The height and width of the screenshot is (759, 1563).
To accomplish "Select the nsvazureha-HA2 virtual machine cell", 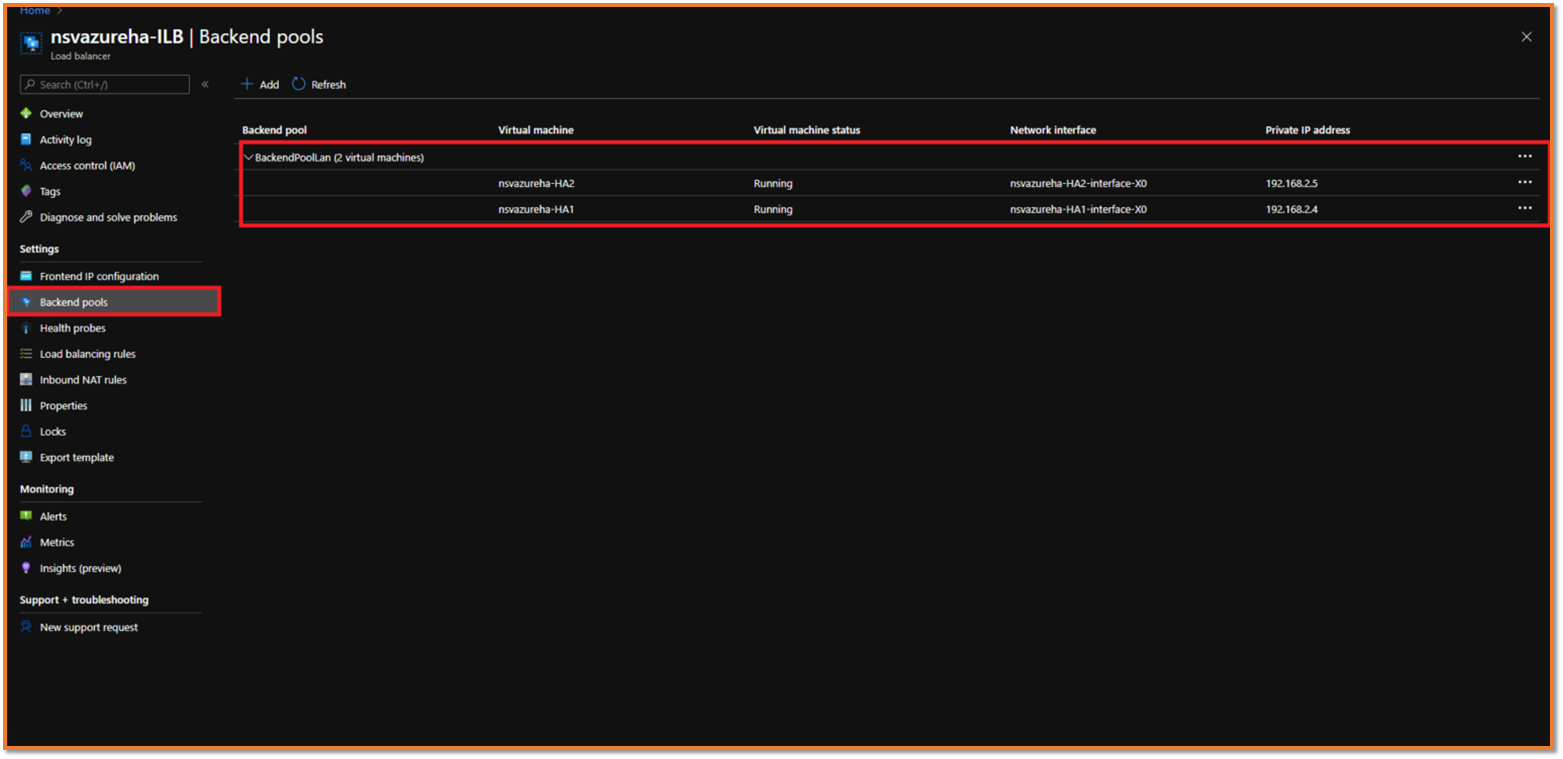I will 536,183.
